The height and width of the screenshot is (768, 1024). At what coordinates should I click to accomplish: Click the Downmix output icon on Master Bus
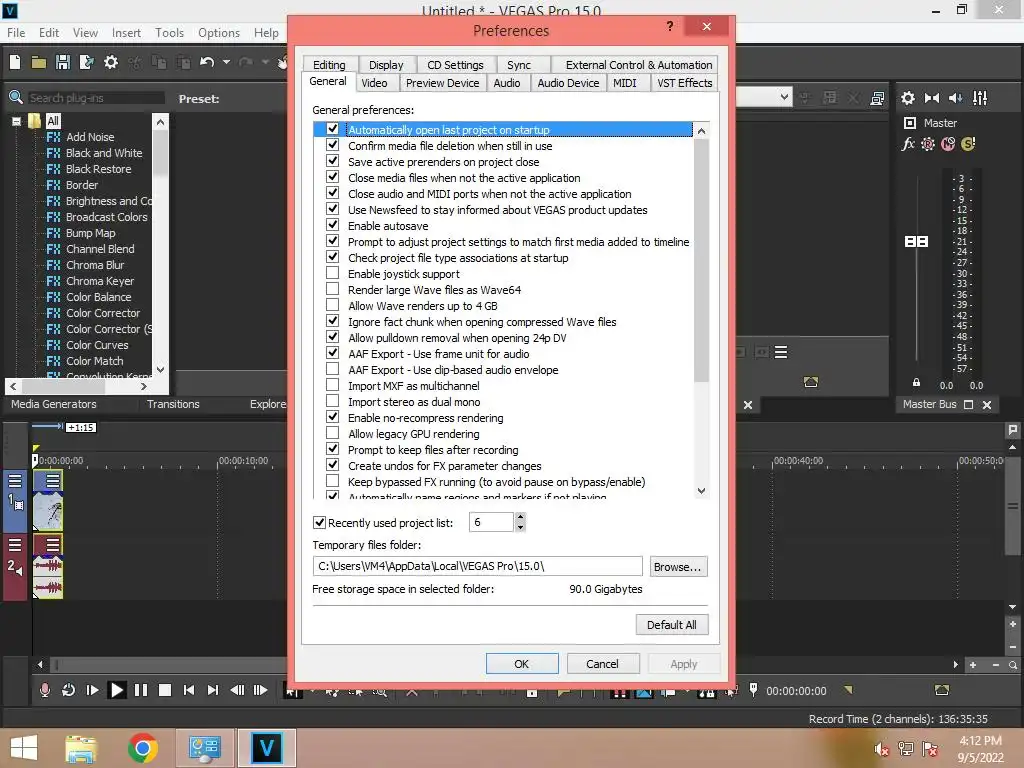click(x=932, y=98)
